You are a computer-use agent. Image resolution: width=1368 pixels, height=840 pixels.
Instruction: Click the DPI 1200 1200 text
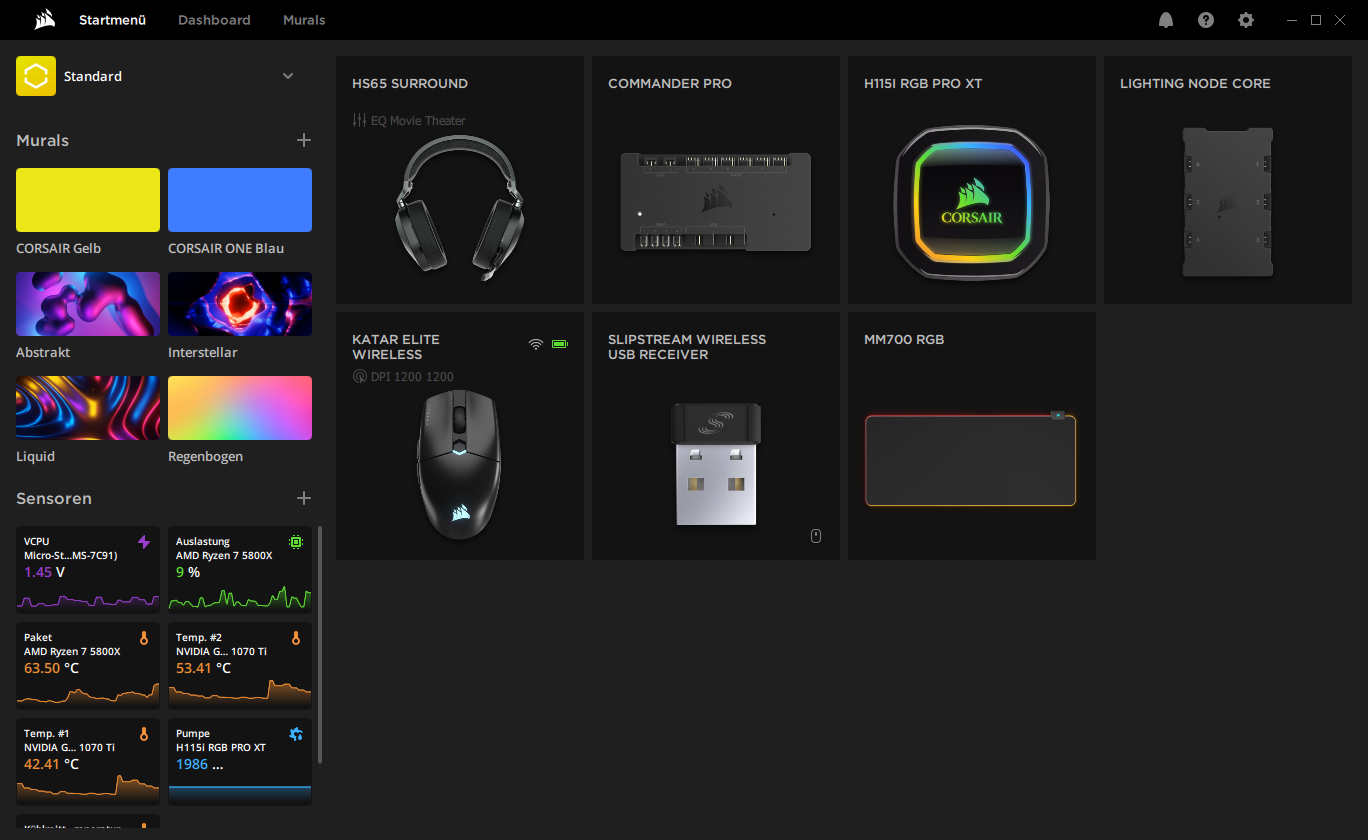point(412,377)
